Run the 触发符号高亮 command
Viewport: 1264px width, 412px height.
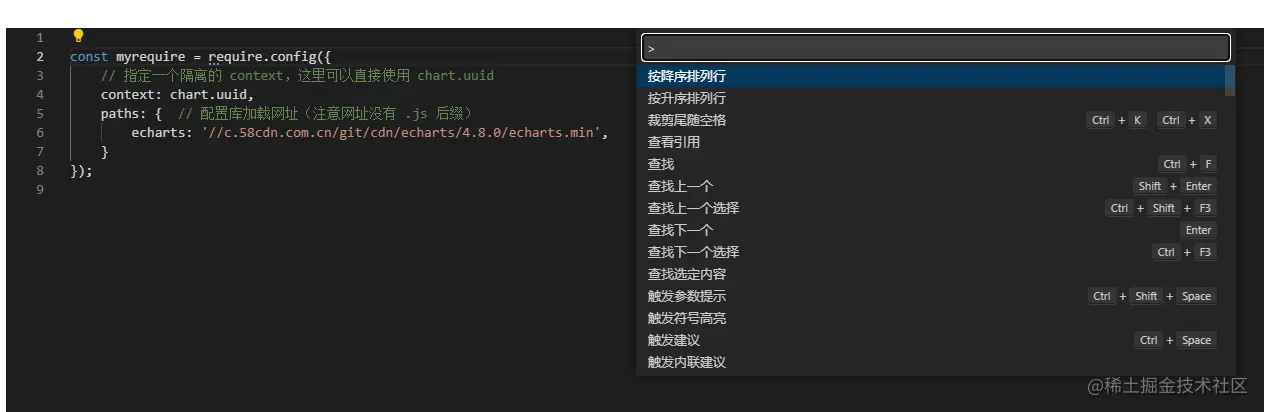pyautogui.click(x=931, y=318)
